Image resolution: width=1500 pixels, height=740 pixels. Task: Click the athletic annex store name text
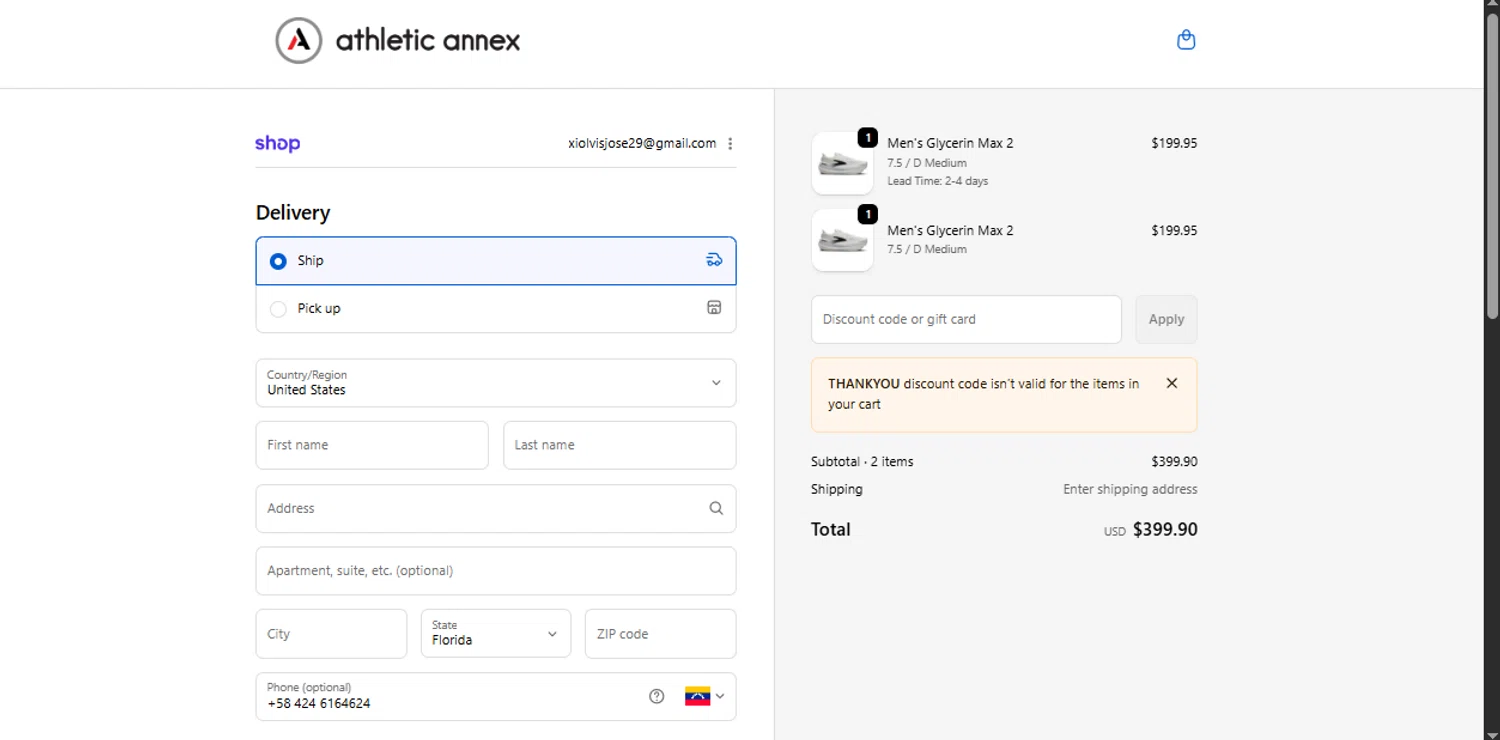[x=428, y=41]
